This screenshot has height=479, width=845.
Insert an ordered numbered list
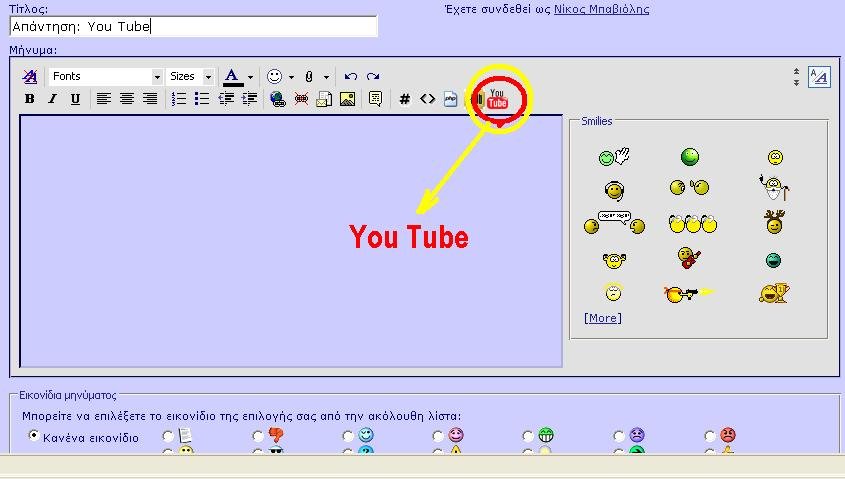point(178,99)
